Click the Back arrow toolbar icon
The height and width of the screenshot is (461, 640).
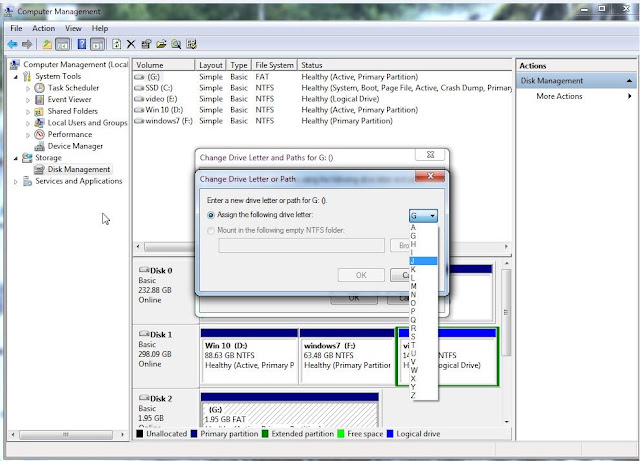click(12, 44)
